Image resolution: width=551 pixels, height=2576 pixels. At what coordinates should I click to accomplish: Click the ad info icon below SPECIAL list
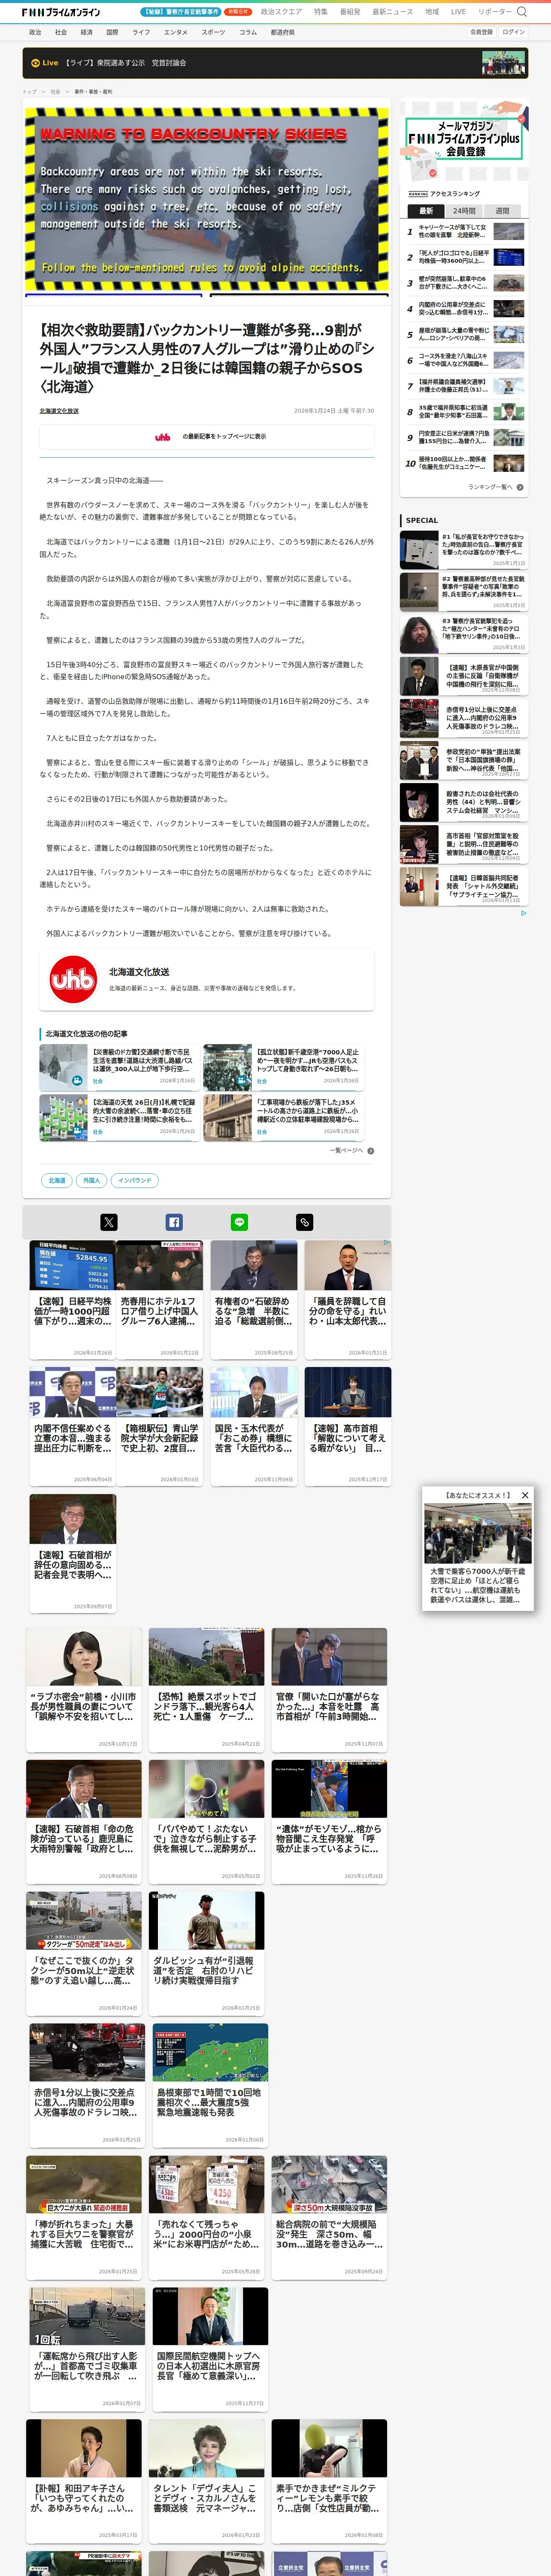tap(523, 913)
